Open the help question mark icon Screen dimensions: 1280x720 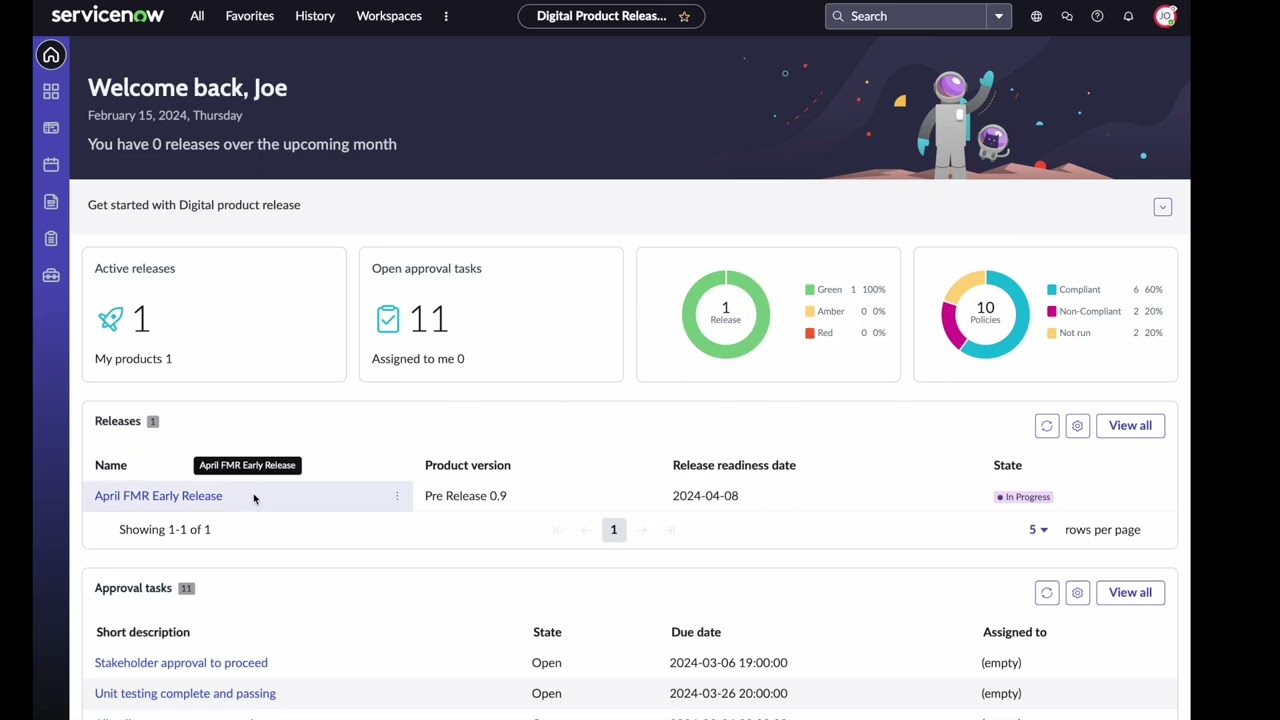[1097, 16]
